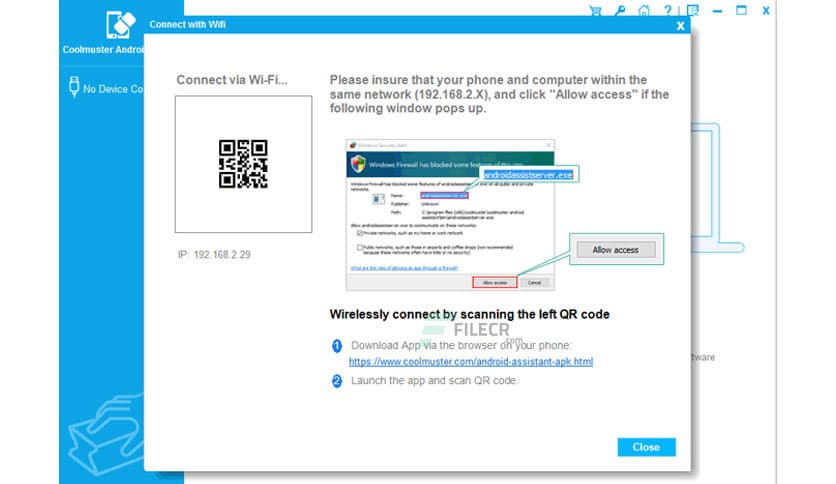The width and height of the screenshot is (836, 484).
Task: Select the No Device Connected USB icon
Action: (74, 86)
